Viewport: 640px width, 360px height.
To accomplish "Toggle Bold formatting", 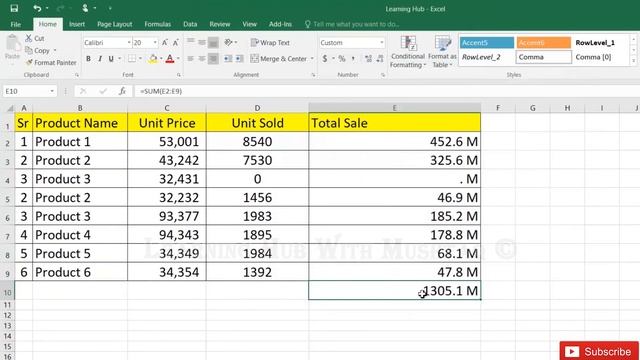I will pyautogui.click(x=88, y=59).
